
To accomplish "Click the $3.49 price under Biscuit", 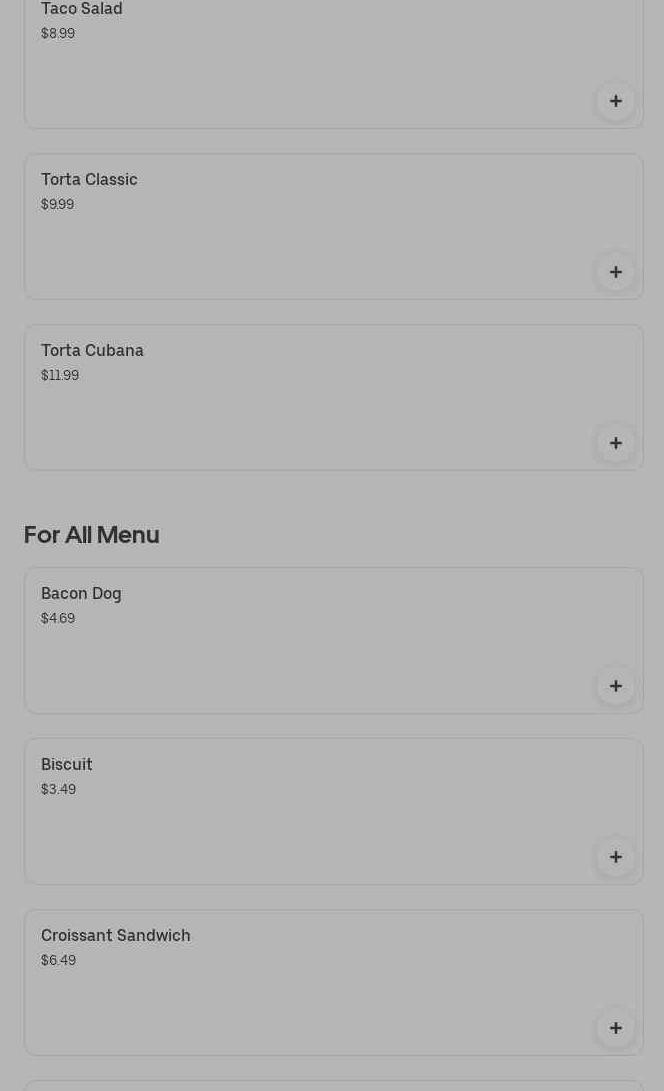I will 58,790.
